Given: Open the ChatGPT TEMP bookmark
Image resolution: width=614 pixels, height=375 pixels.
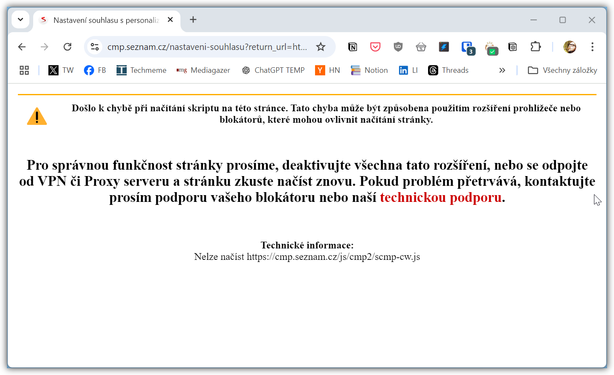Looking at the screenshot, I should (273, 70).
